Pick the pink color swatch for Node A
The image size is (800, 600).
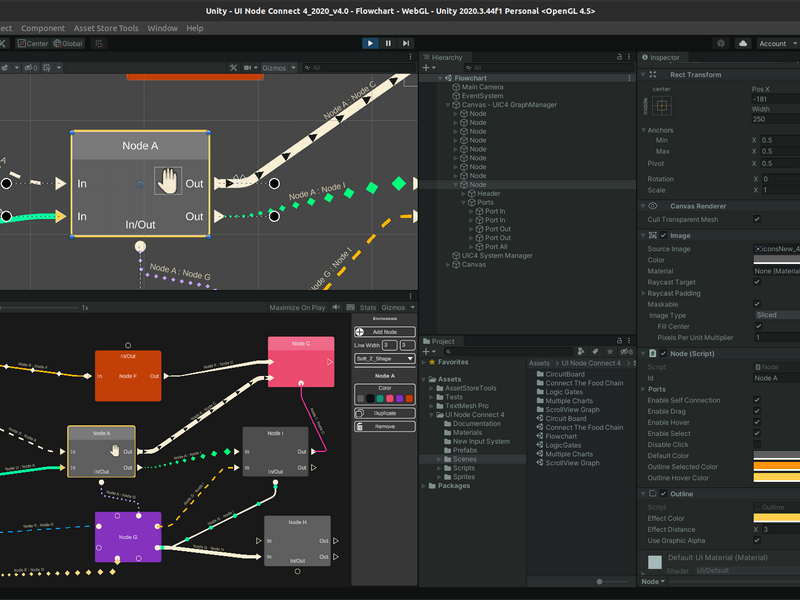pos(390,398)
